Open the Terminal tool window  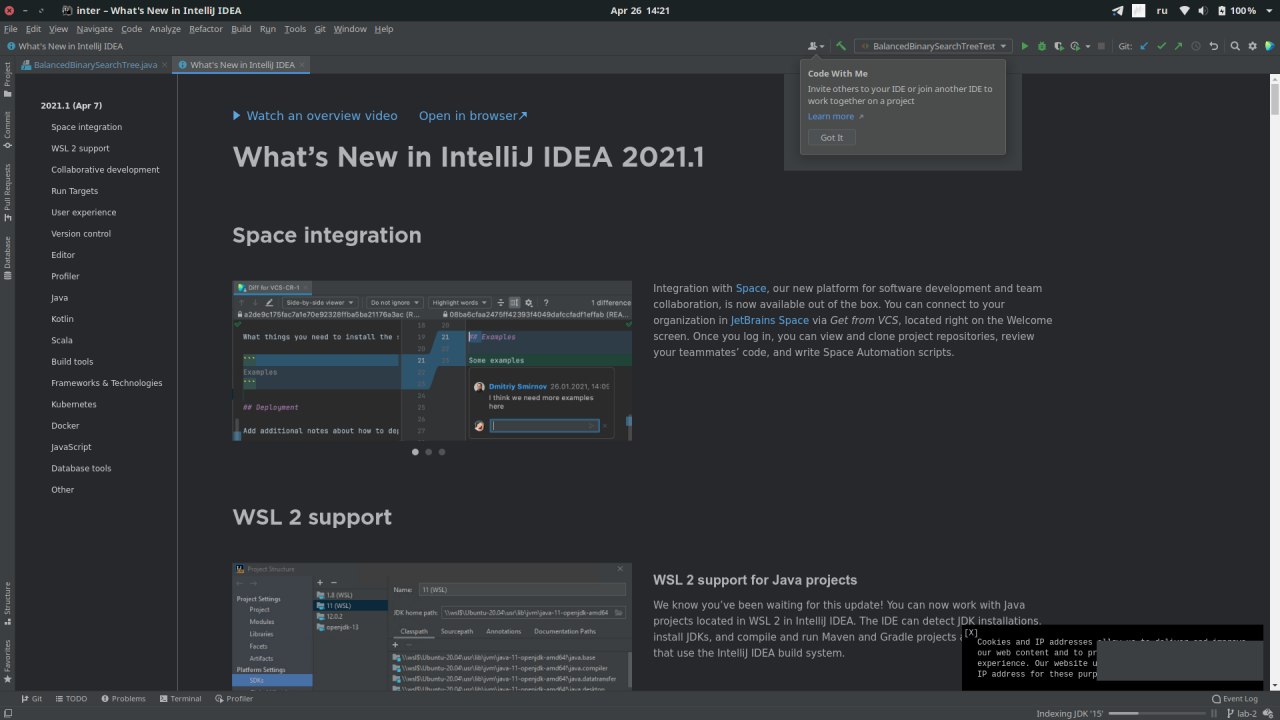[179, 699]
